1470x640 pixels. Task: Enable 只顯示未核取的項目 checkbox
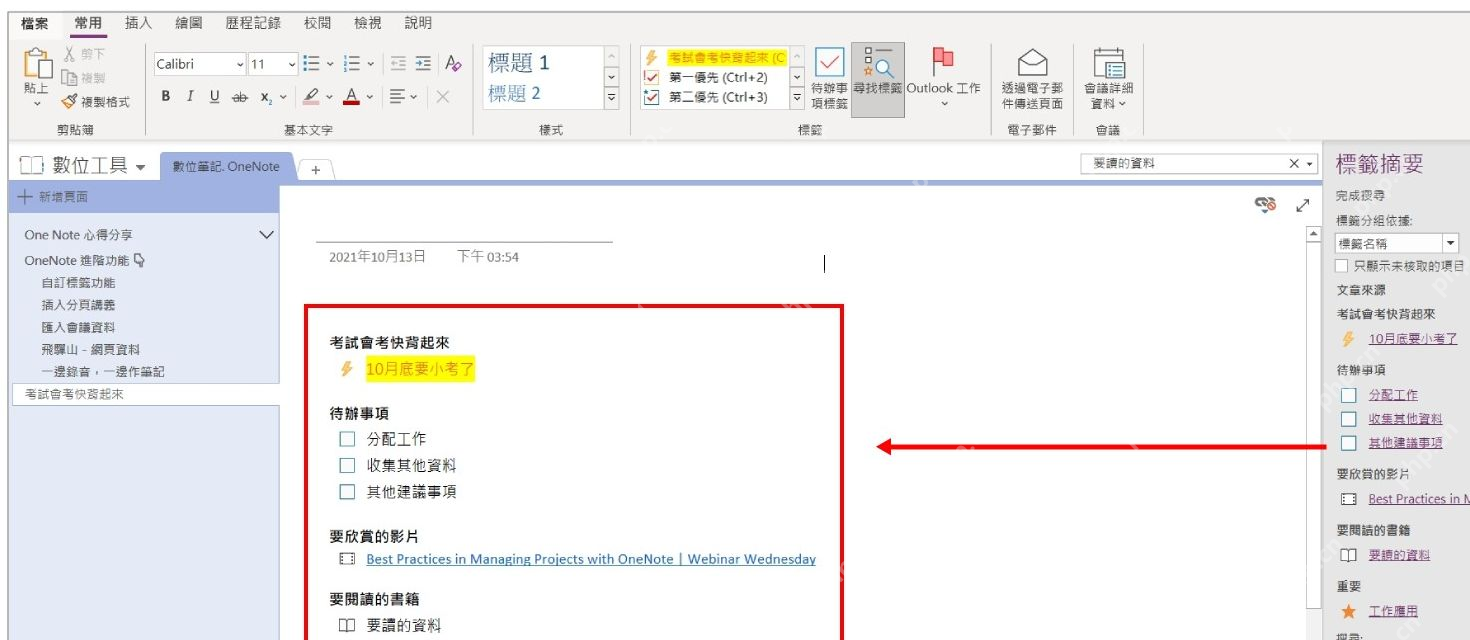[1343, 266]
